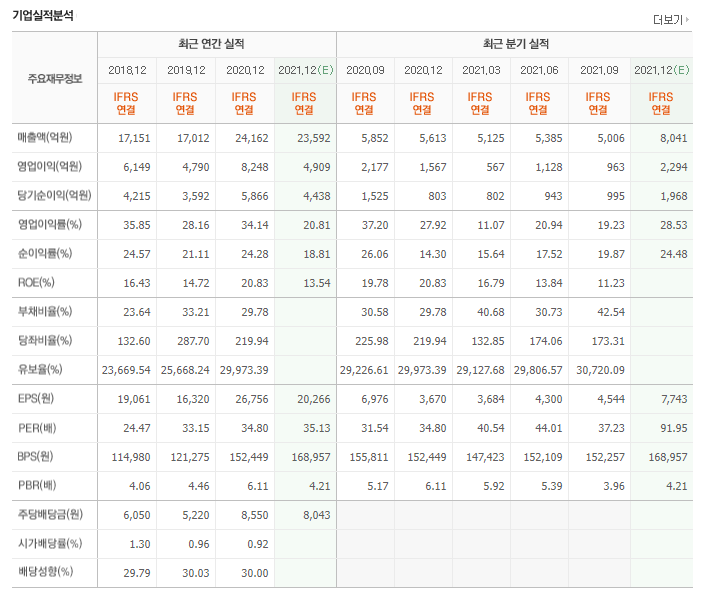Click the 7,743 EPS value

[x=674, y=399]
